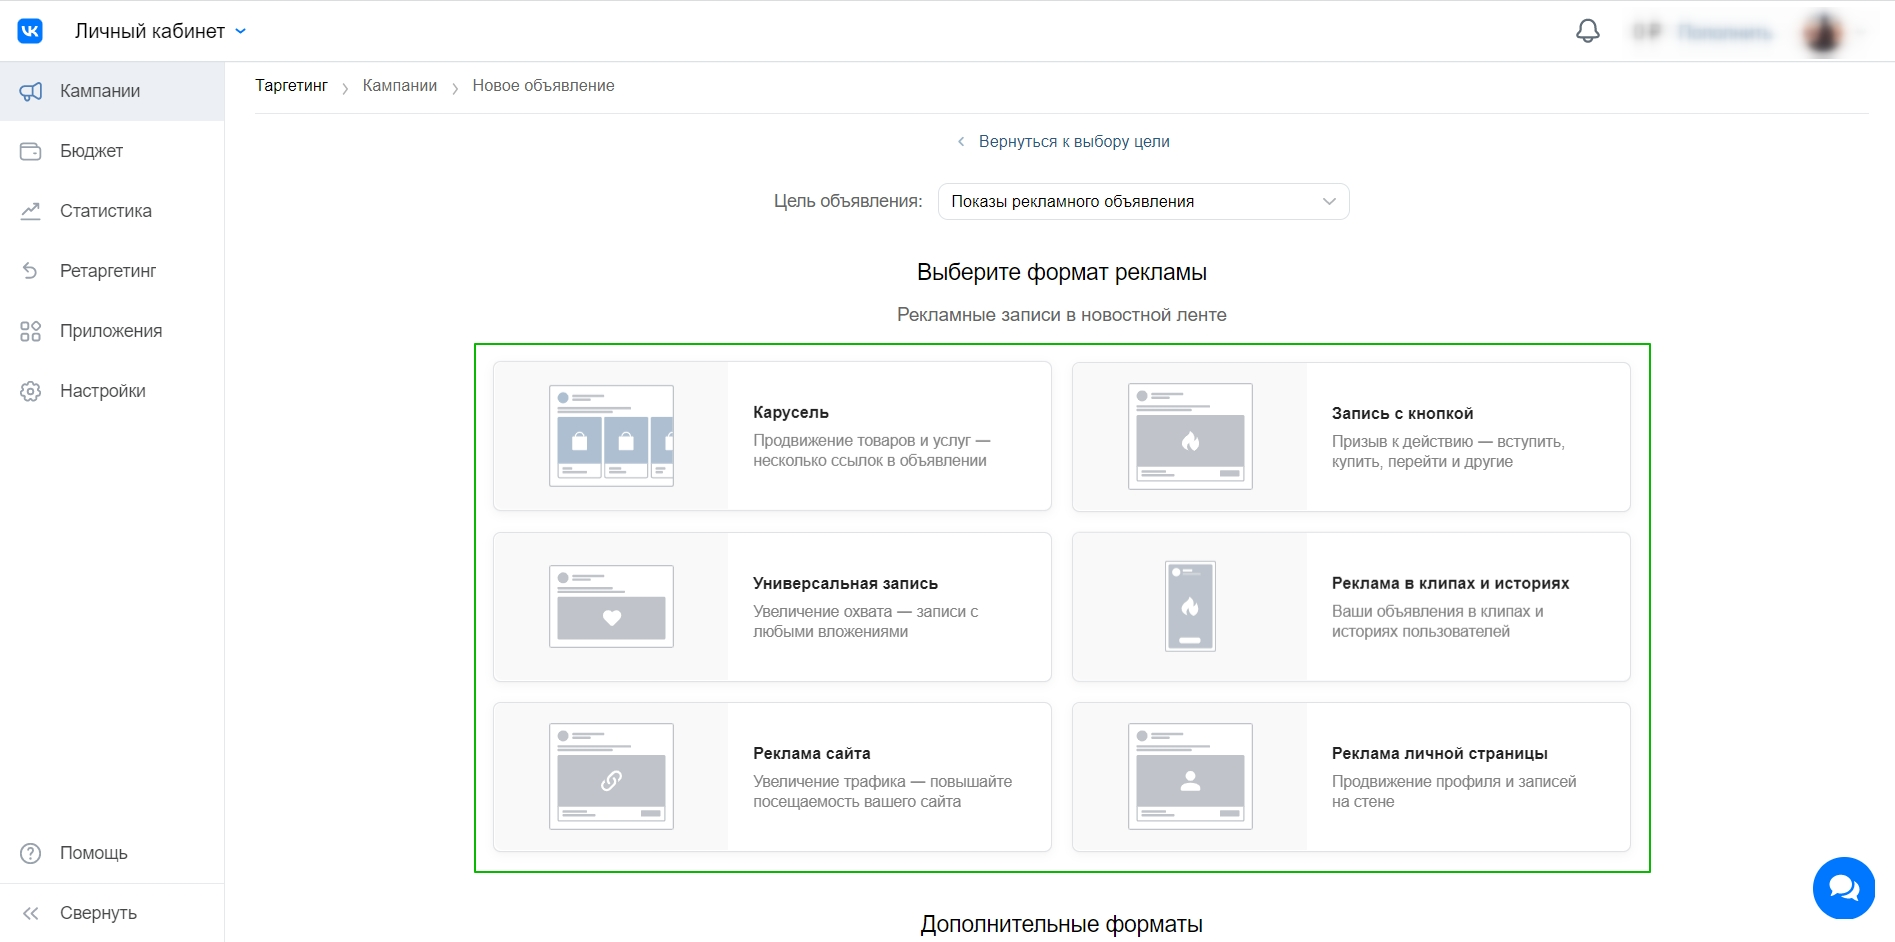Open notifications bell

1587,31
